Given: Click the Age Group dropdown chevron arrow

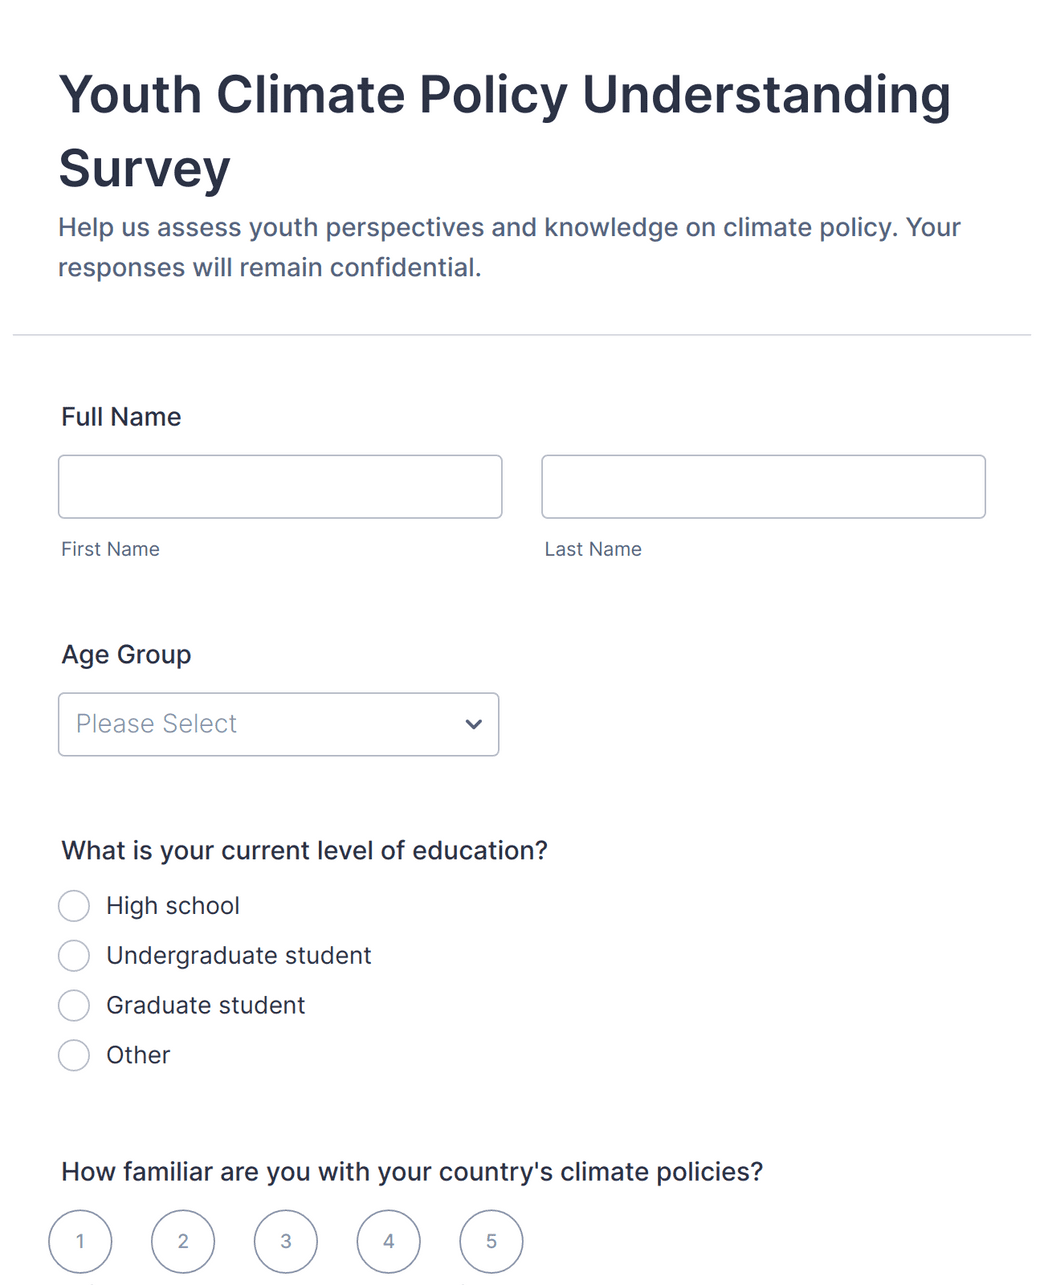Looking at the screenshot, I should pyautogui.click(x=474, y=724).
